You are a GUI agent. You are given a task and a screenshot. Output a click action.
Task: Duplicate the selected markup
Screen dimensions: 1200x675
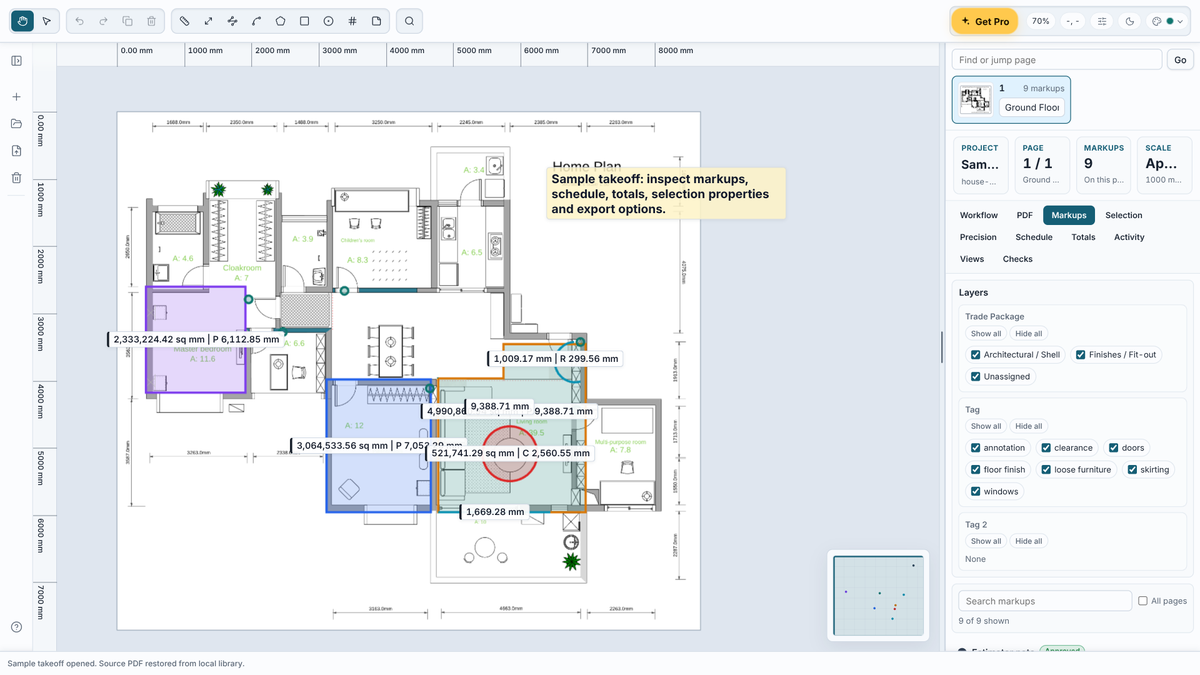[x=127, y=21]
